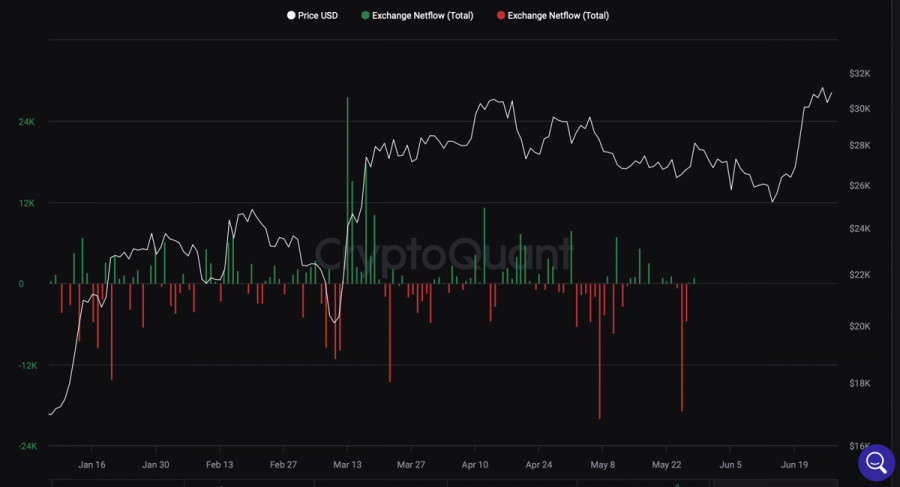Select the Jan 16 date axis label
Viewport: 900px width, 487px height.
coord(92,465)
